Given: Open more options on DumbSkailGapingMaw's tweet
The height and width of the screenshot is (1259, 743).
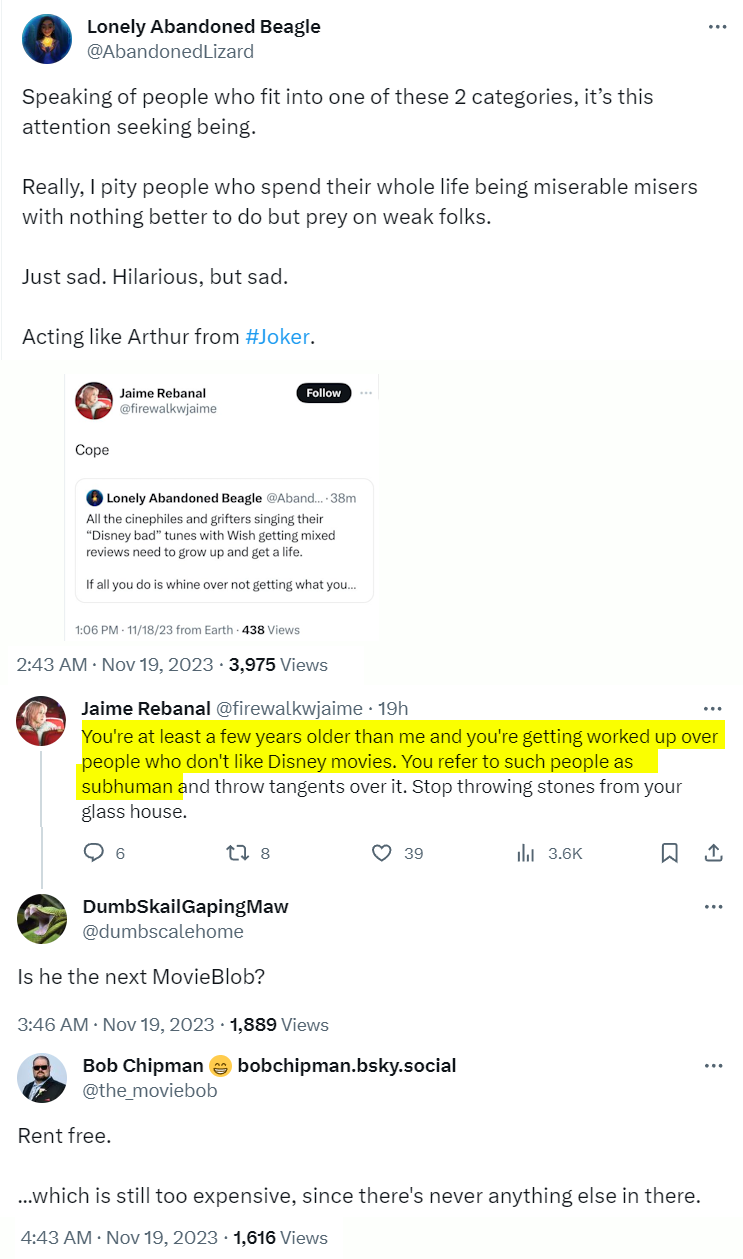Looking at the screenshot, I should (713, 907).
